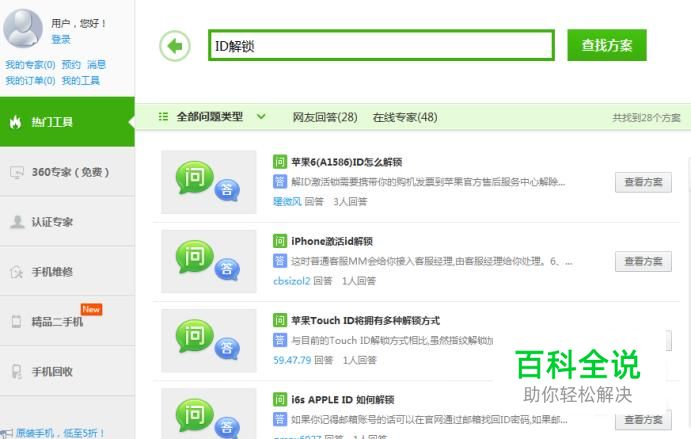The image size is (691, 439).
Task: Open Q&A thumbnail for 苹果Touch ID result
Action: click(x=209, y=341)
